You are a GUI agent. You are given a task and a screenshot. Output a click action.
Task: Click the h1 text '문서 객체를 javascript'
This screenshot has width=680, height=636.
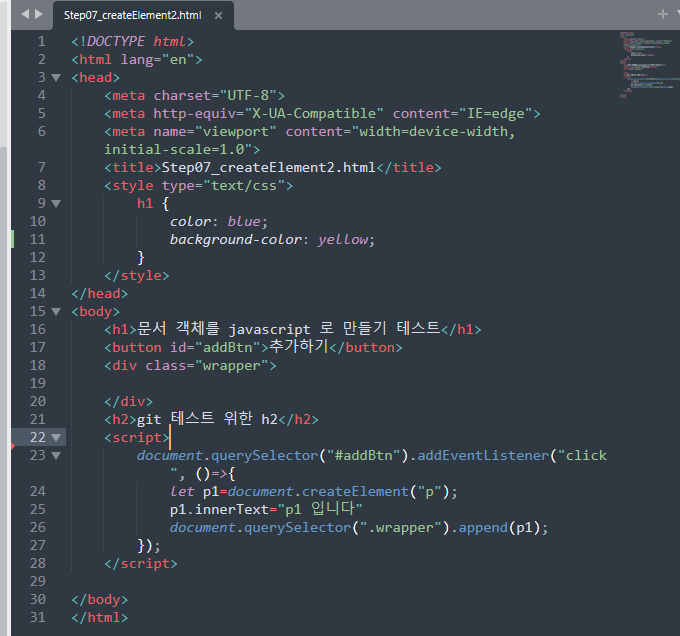coord(224,329)
